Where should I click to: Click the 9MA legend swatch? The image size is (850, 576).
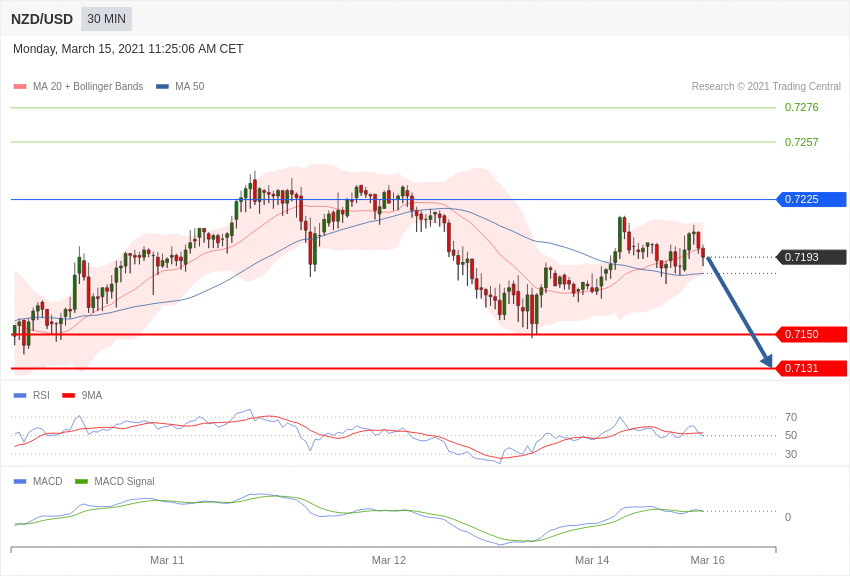point(68,396)
